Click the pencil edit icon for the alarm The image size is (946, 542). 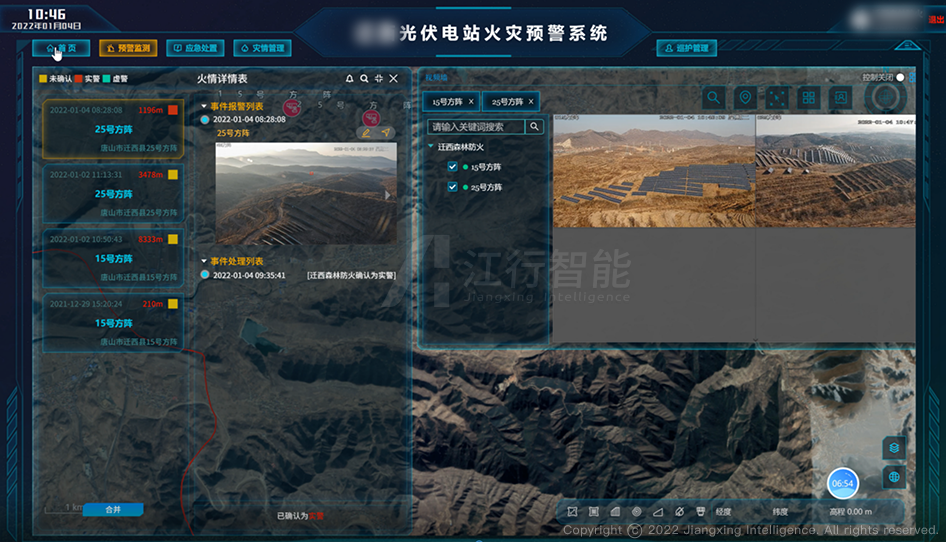point(366,132)
